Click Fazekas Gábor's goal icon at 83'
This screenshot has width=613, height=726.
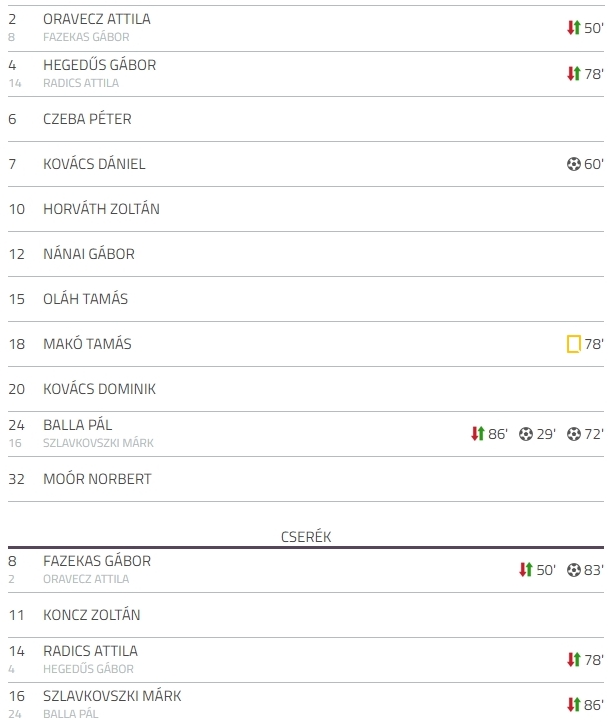(x=574, y=570)
